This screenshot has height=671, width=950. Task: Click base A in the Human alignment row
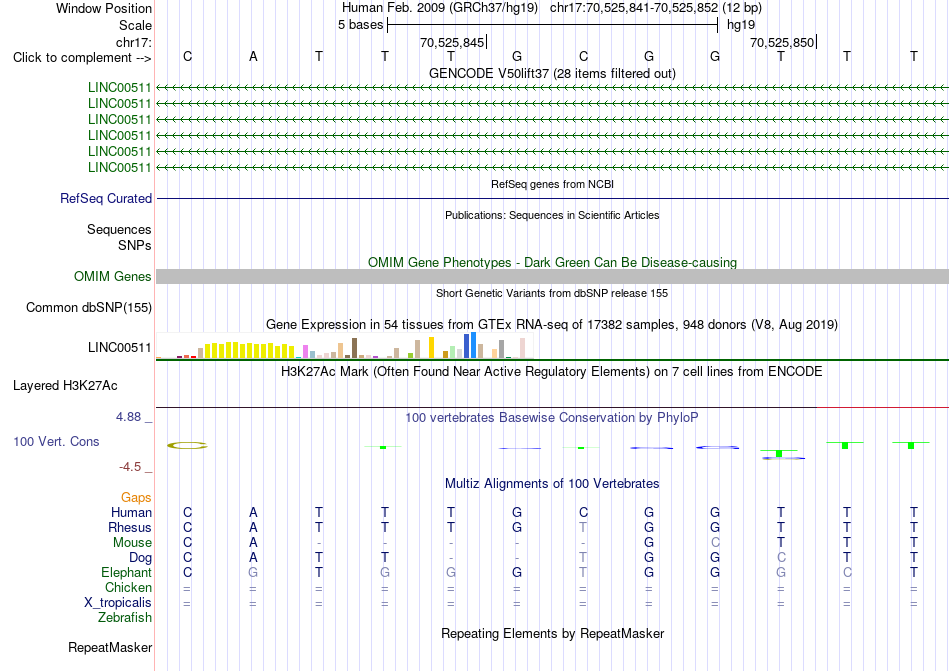[x=253, y=512]
